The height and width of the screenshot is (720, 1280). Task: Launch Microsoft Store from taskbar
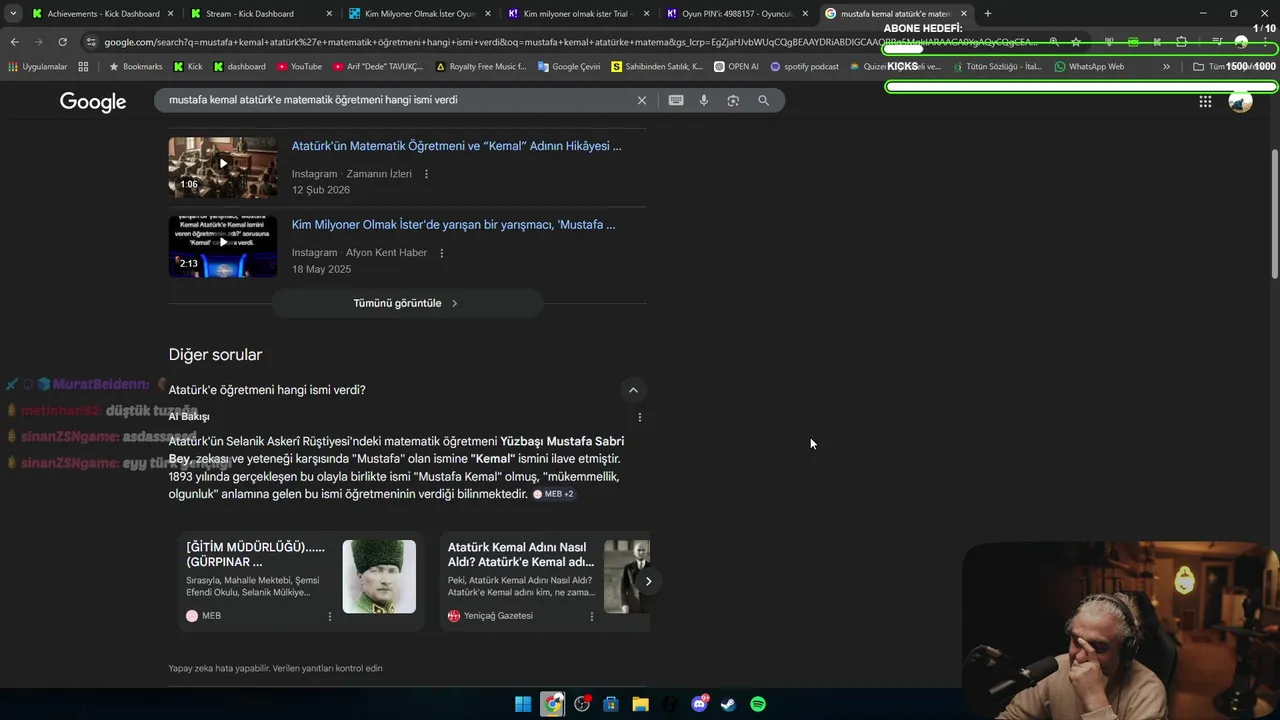click(611, 704)
